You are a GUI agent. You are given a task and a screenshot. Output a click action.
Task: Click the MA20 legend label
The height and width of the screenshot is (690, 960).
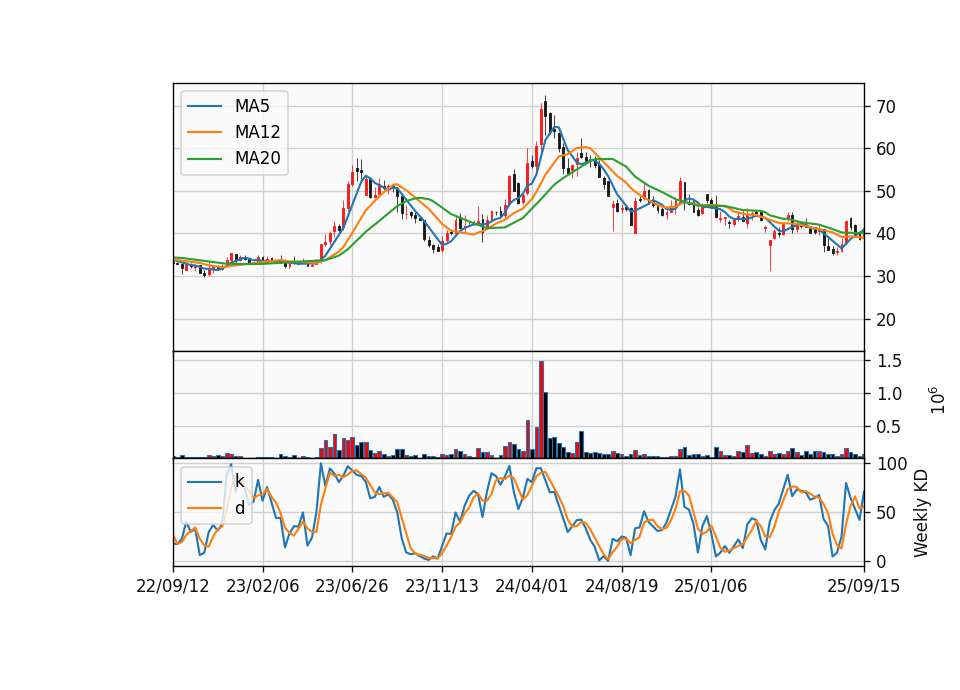(257, 158)
